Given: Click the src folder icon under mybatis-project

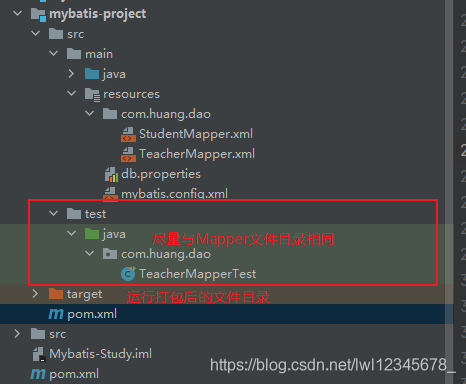Looking at the screenshot, I should (x=56, y=34).
